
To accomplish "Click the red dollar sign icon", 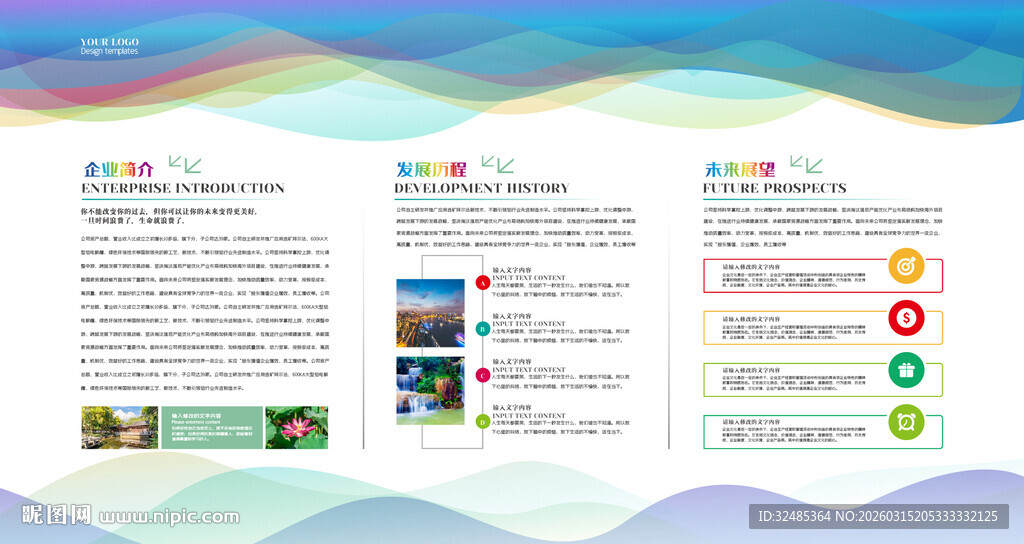I will pyautogui.click(x=906, y=318).
